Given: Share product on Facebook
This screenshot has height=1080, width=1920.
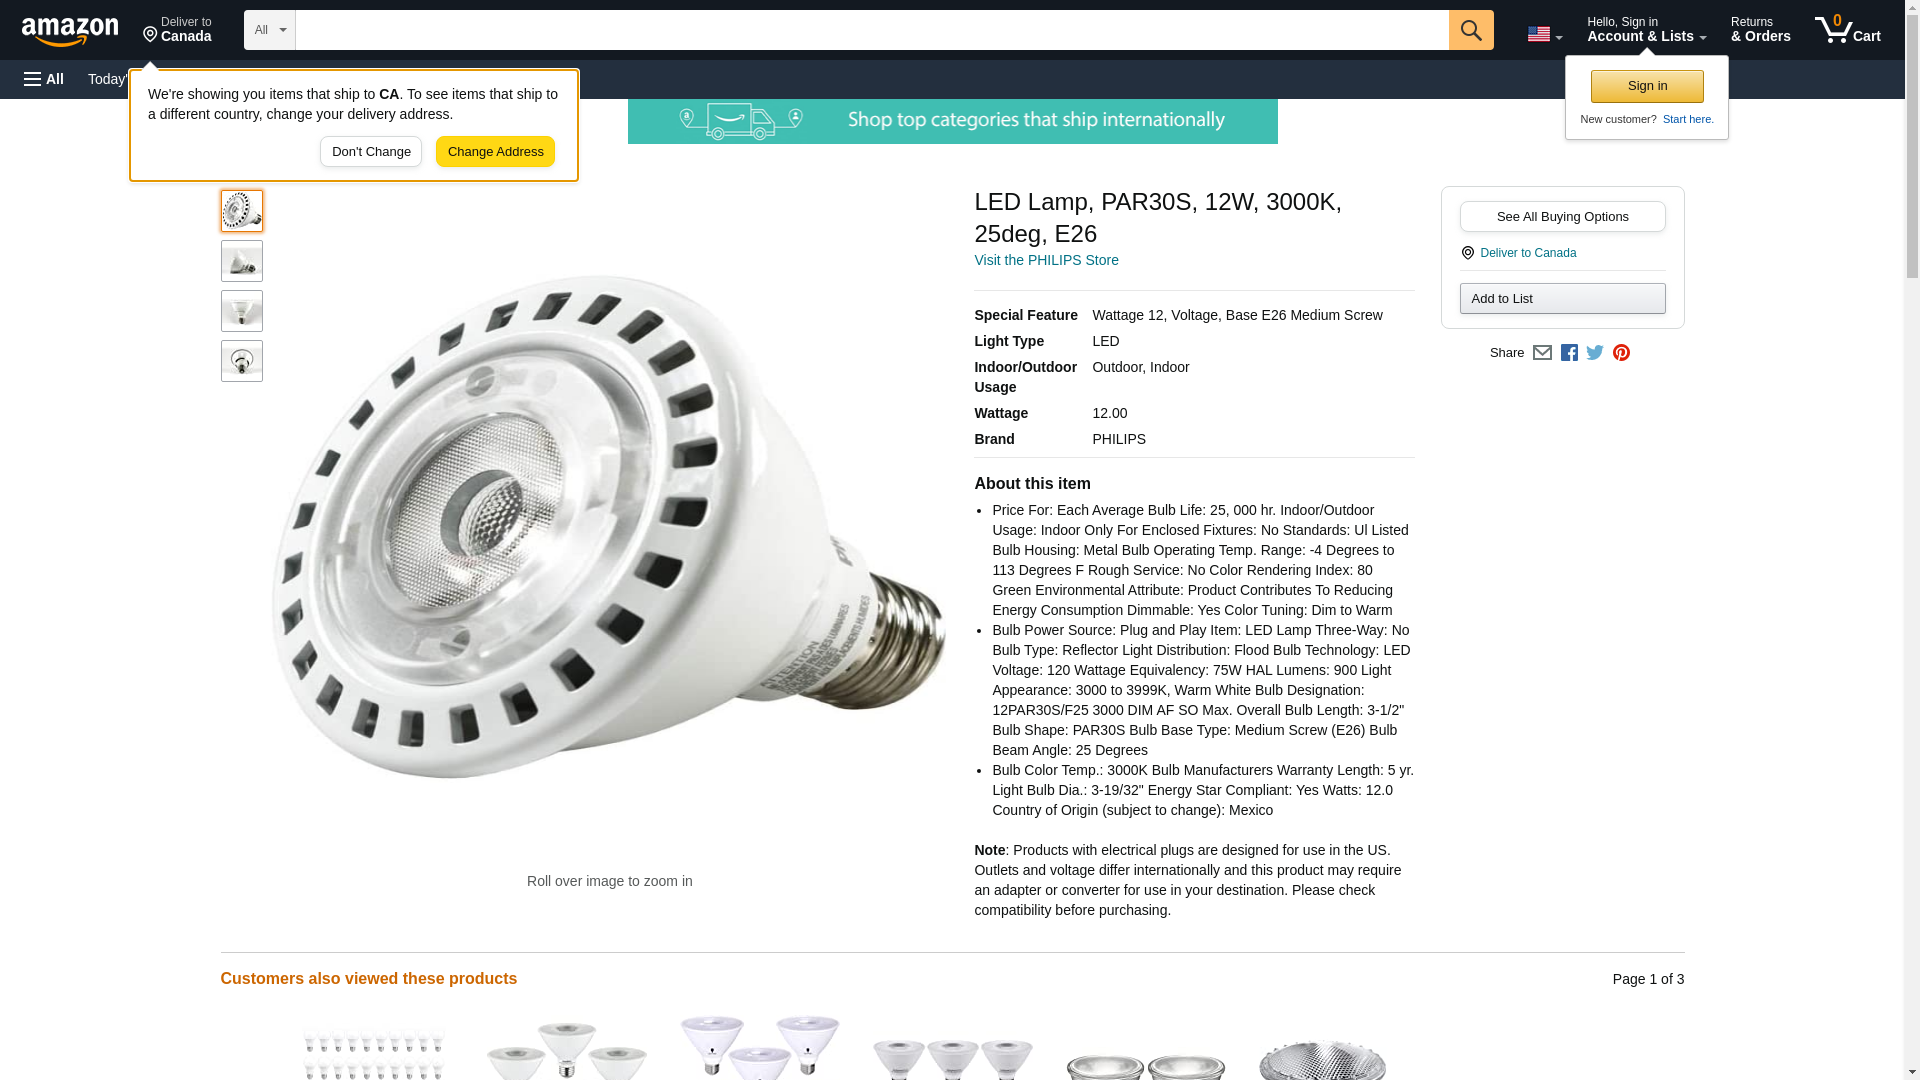Looking at the screenshot, I should click(1569, 353).
